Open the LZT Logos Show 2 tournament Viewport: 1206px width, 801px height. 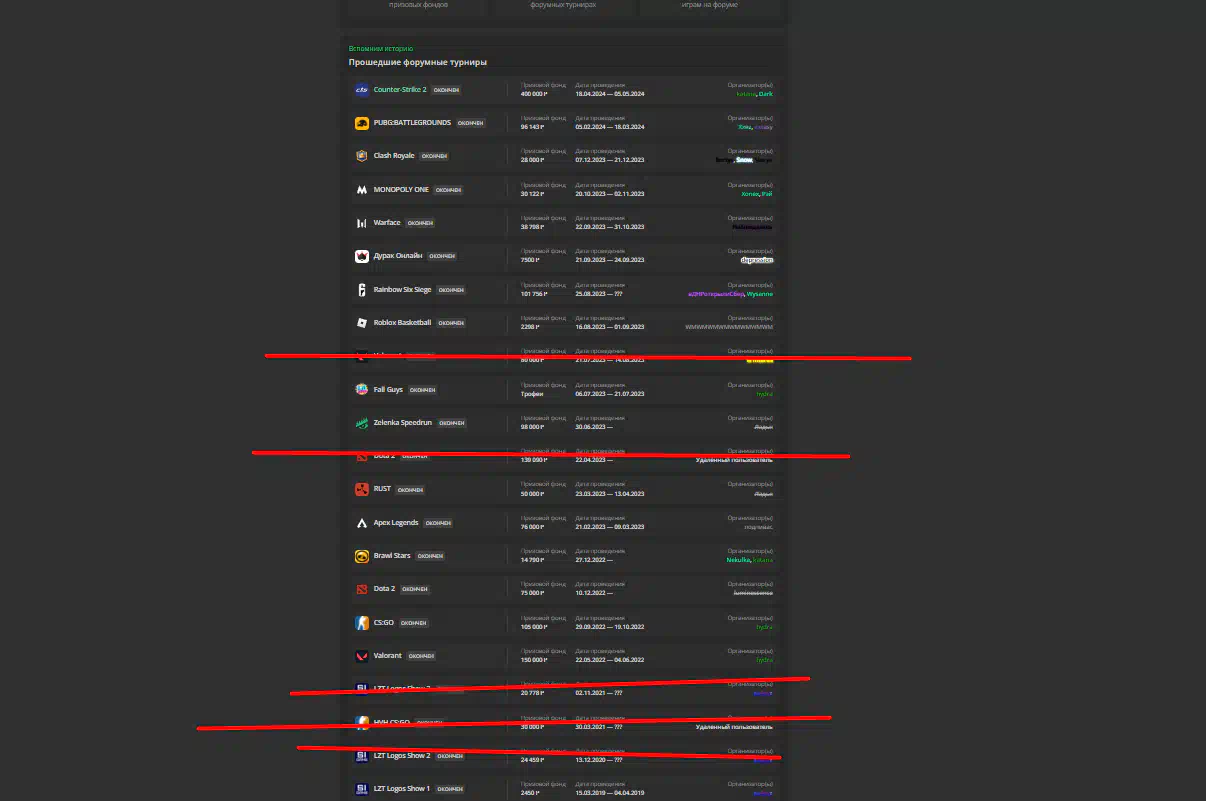pyautogui.click(x=402, y=756)
